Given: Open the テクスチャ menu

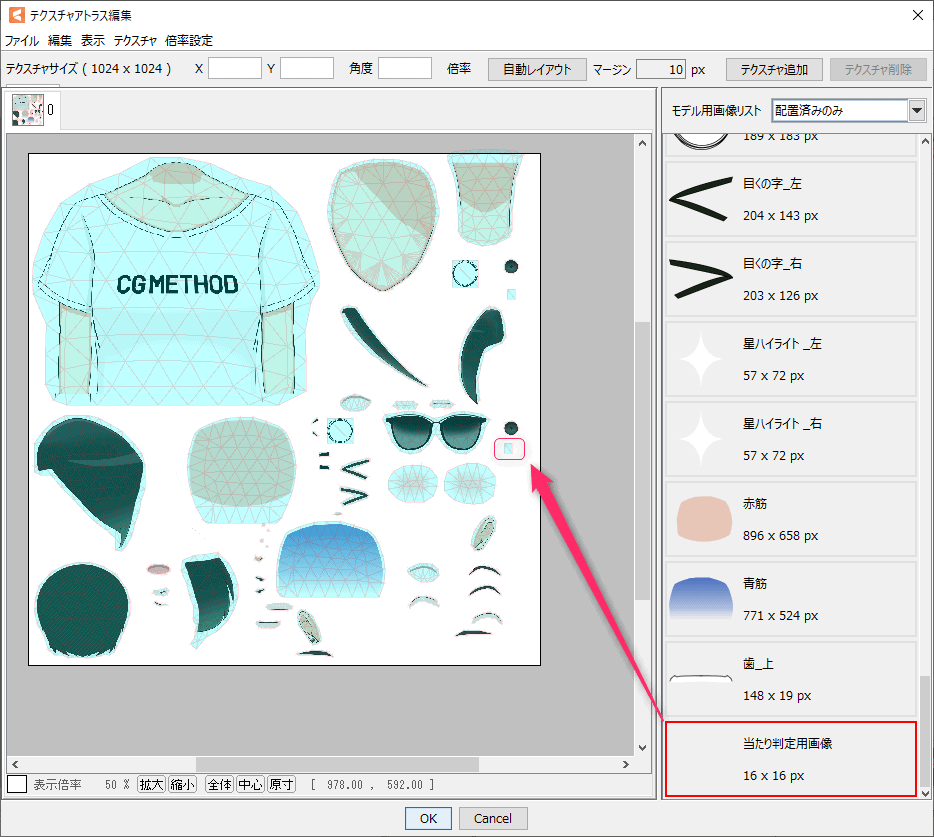Looking at the screenshot, I should tap(135, 41).
